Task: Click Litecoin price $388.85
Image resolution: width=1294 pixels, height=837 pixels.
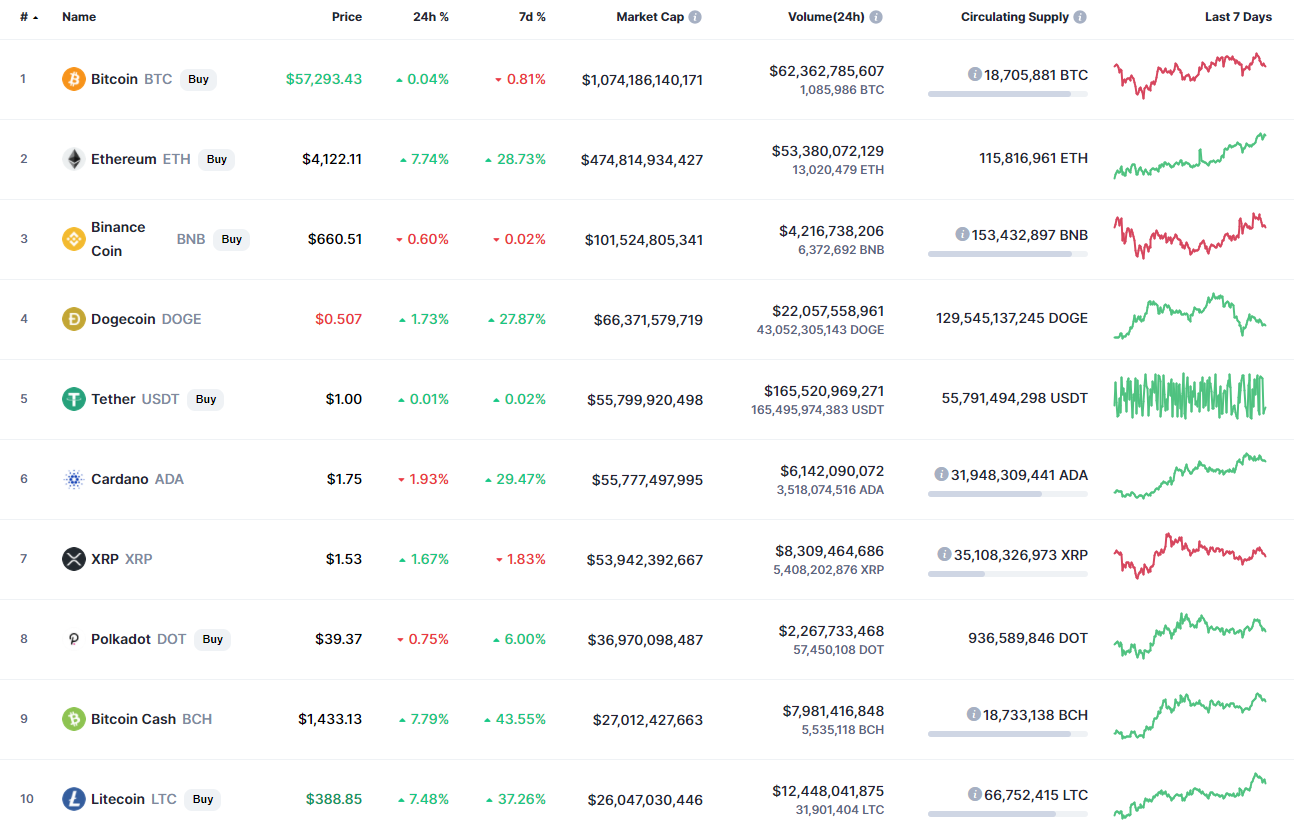Action: pyautogui.click(x=334, y=799)
